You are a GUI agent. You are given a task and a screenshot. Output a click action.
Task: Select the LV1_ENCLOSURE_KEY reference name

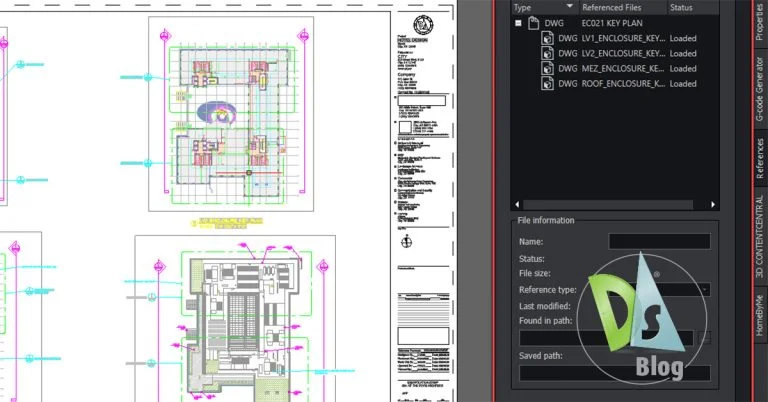[x=623, y=38]
